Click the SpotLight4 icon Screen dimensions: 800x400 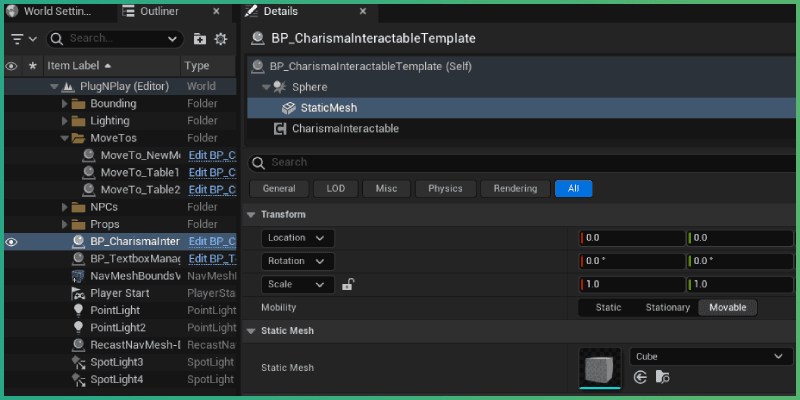(x=78, y=380)
